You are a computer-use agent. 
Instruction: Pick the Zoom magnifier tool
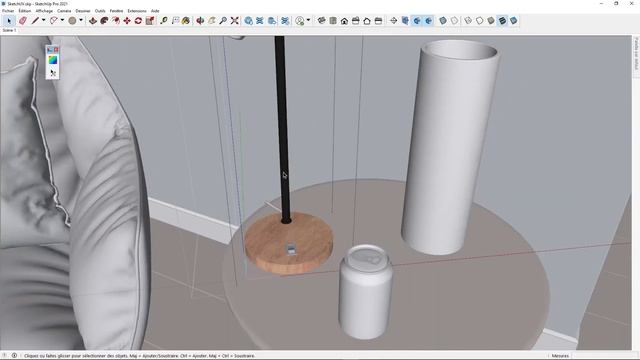[223, 20]
